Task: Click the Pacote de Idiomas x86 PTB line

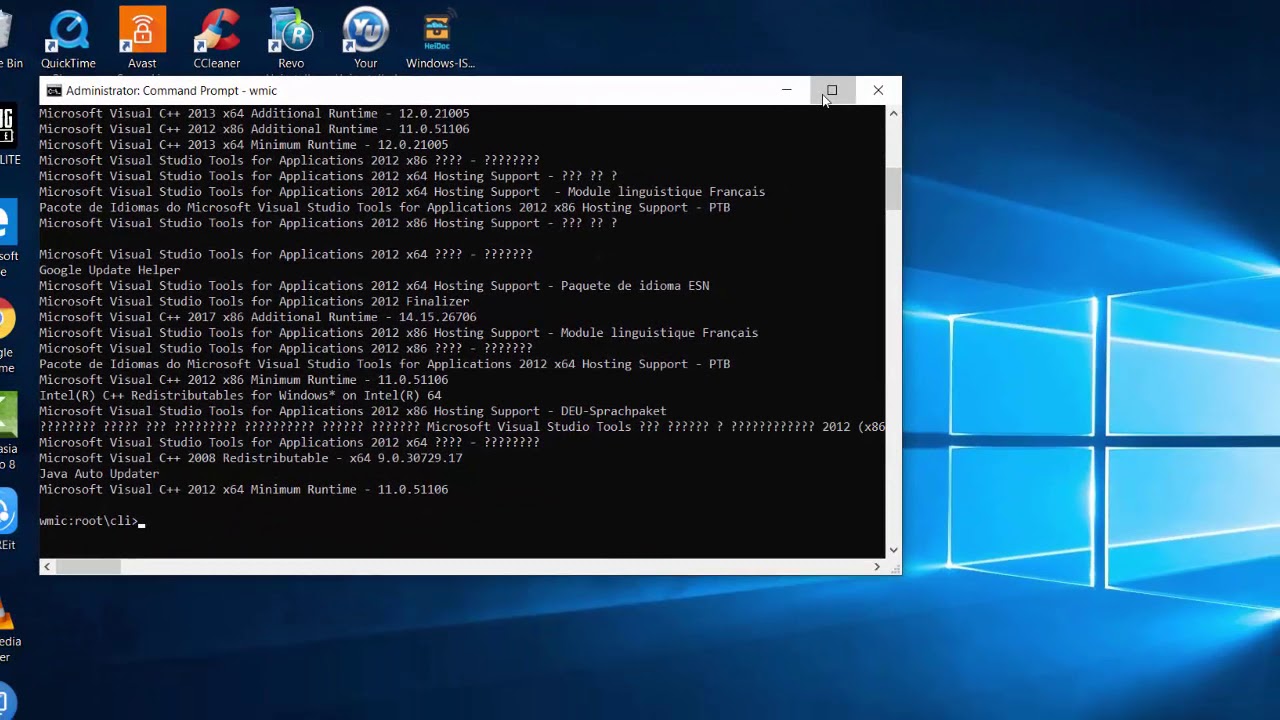Action: click(385, 207)
